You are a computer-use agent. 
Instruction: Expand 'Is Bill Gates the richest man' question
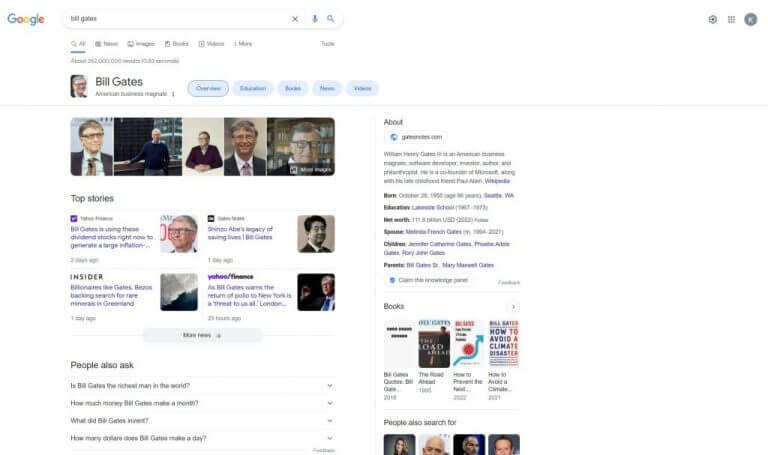(202, 386)
